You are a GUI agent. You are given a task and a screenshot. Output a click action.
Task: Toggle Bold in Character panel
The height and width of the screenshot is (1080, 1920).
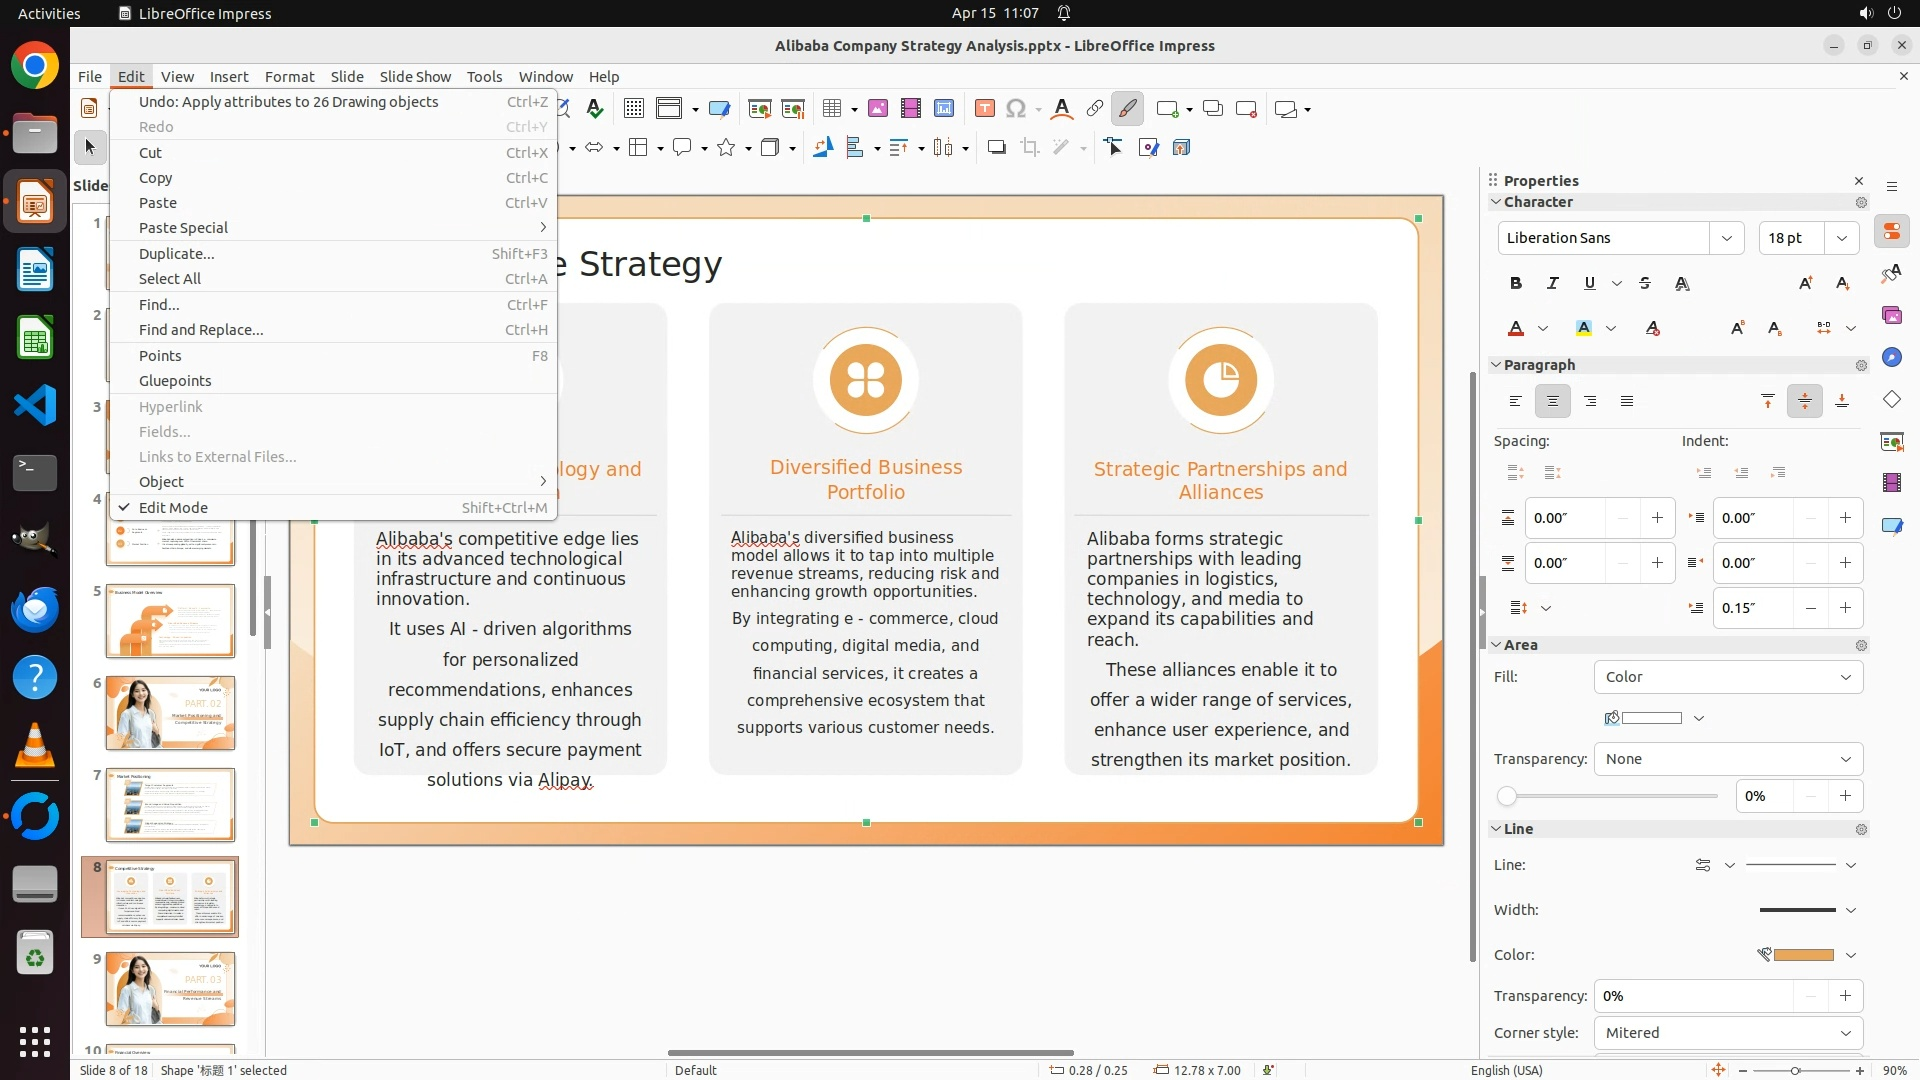tap(1516, 284)
